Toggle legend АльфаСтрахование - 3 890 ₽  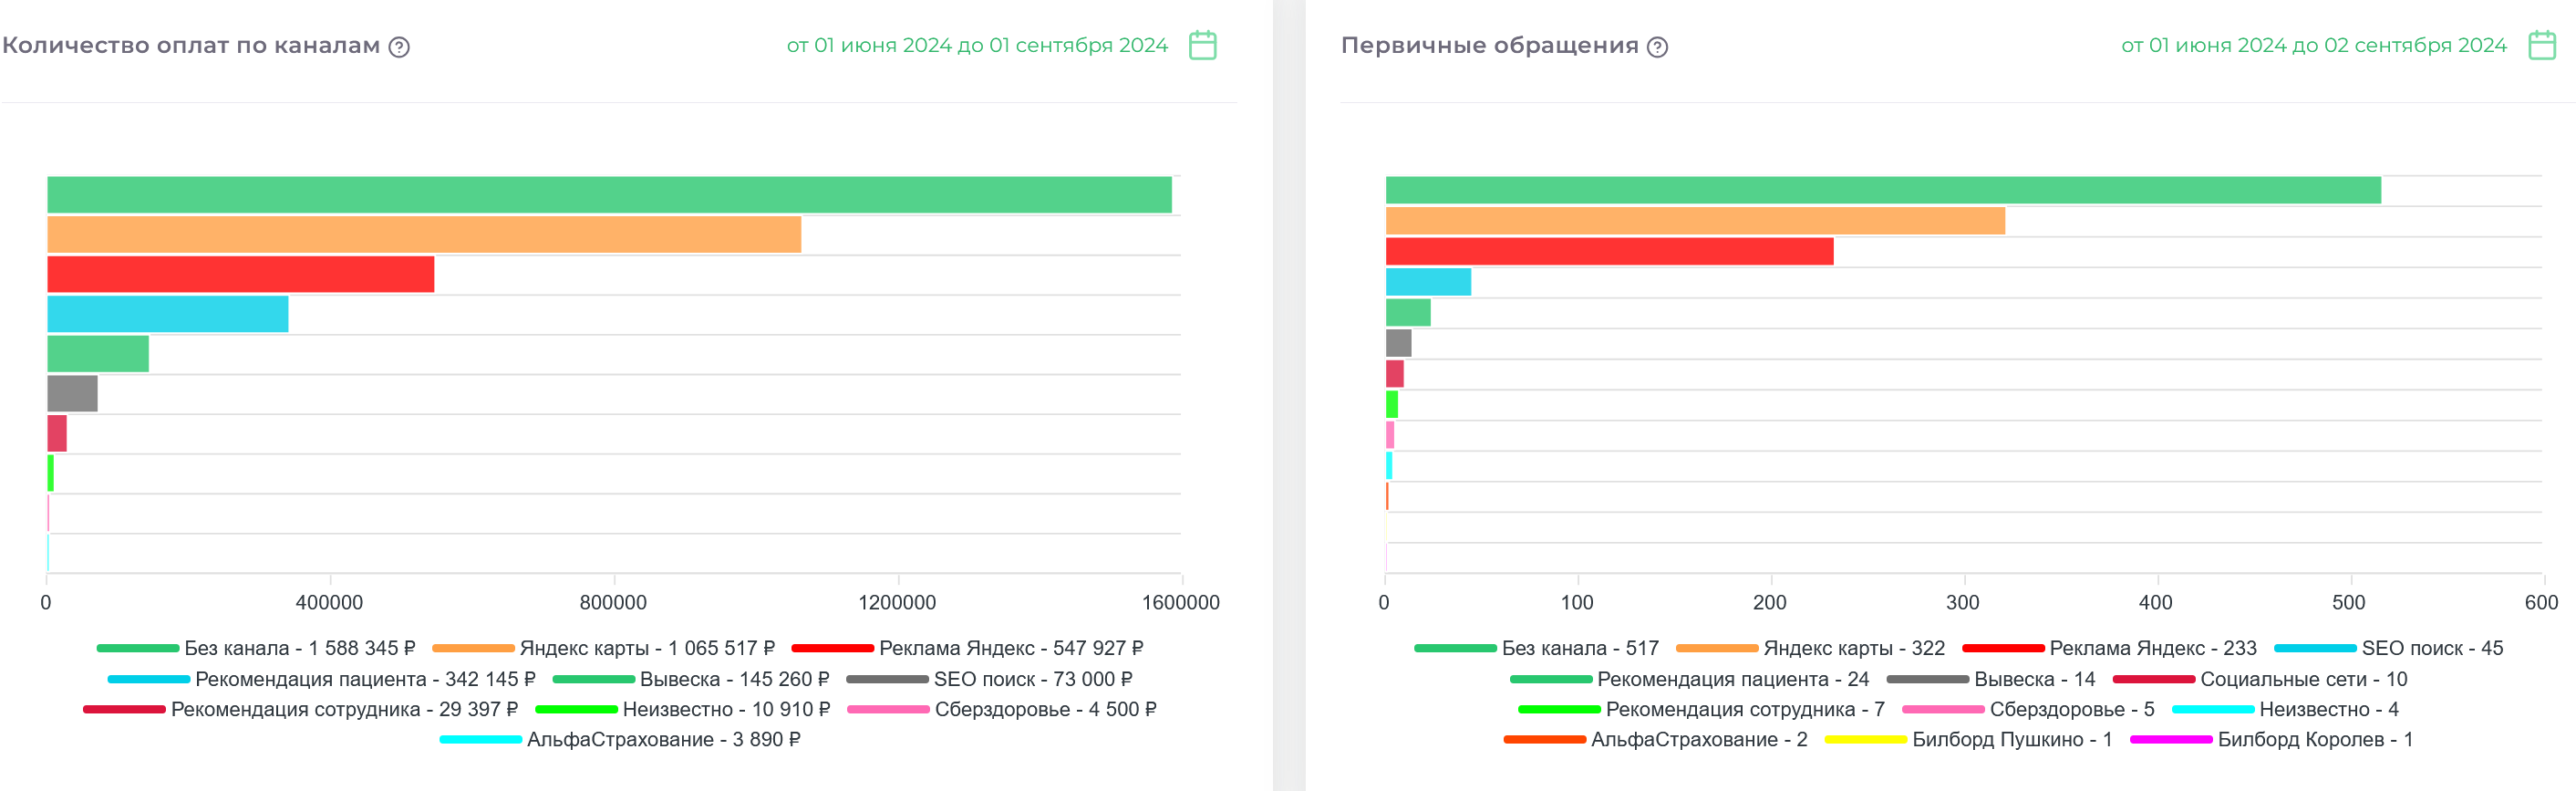[x=620, y=739]
